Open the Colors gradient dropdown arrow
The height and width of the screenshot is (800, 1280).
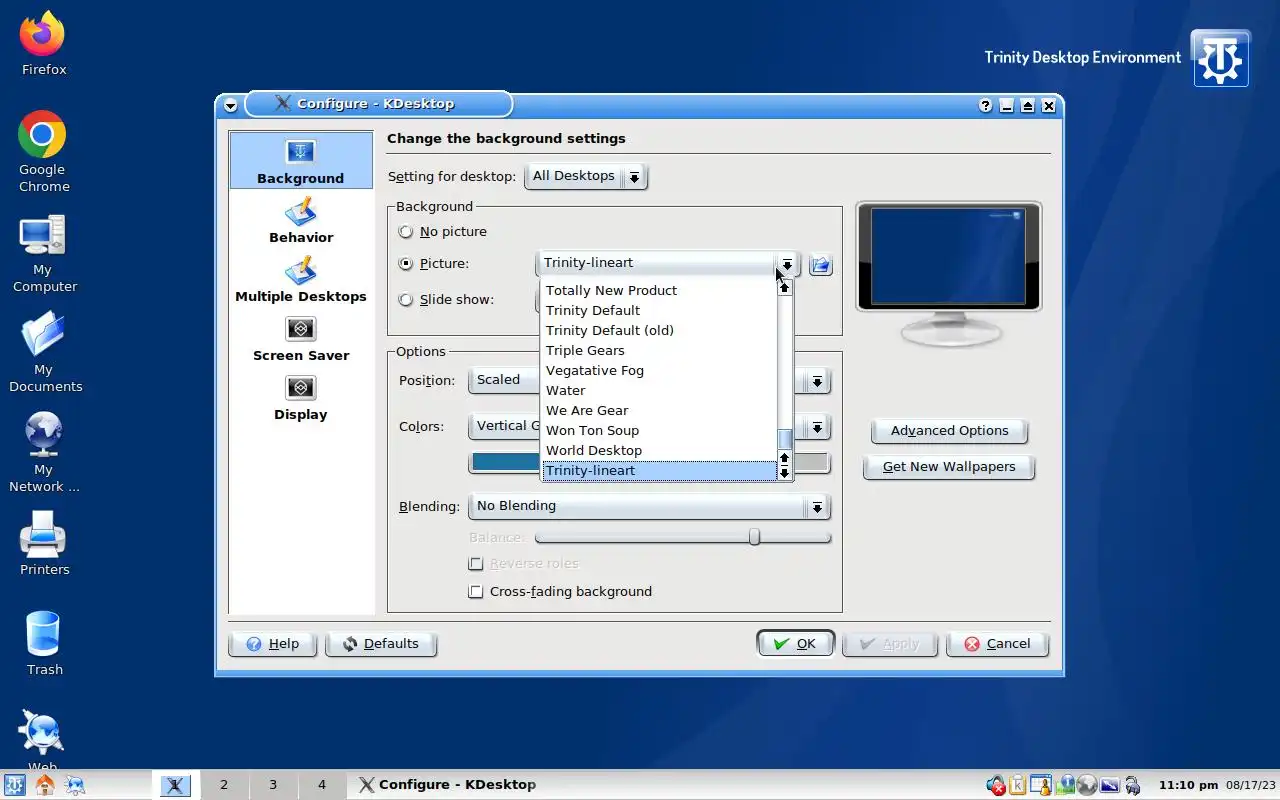[817, 427]
